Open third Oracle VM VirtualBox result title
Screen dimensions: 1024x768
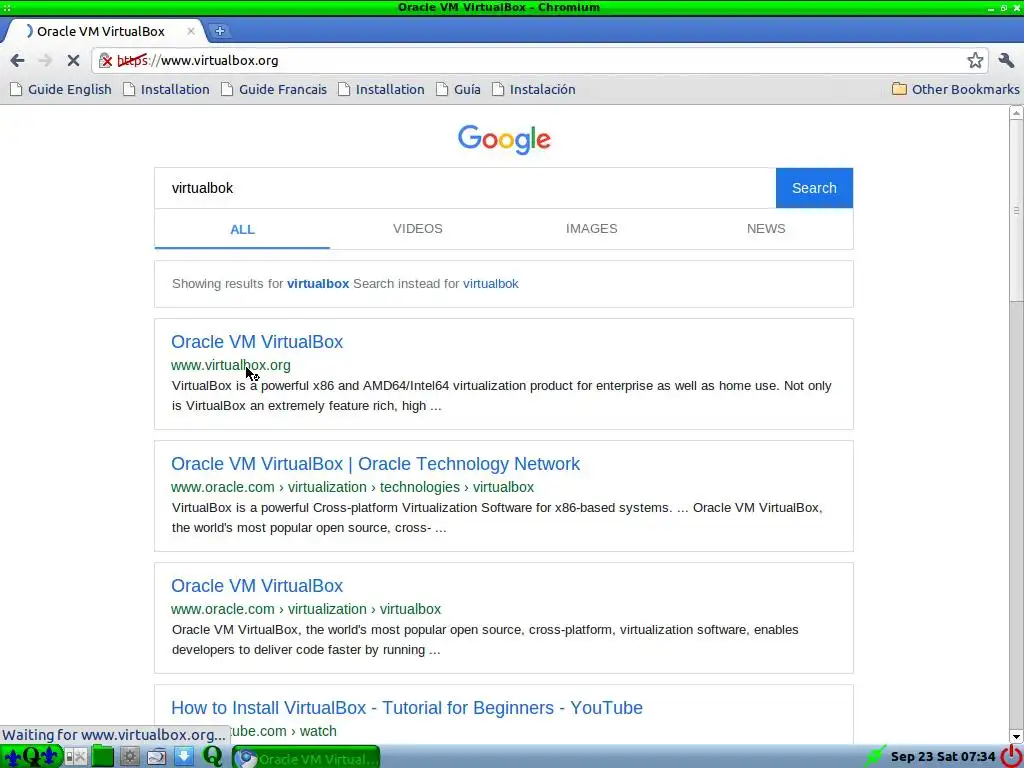(257, 586)
